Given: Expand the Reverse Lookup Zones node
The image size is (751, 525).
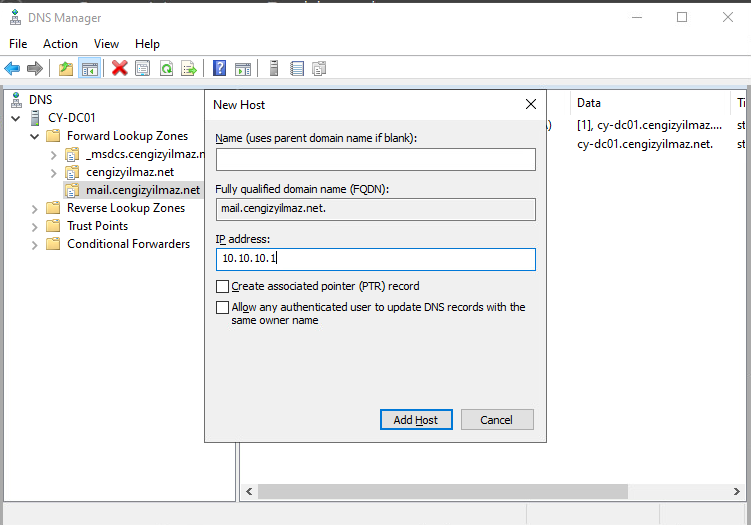Looking at the screenshot, I should click(x=34, y=208).
